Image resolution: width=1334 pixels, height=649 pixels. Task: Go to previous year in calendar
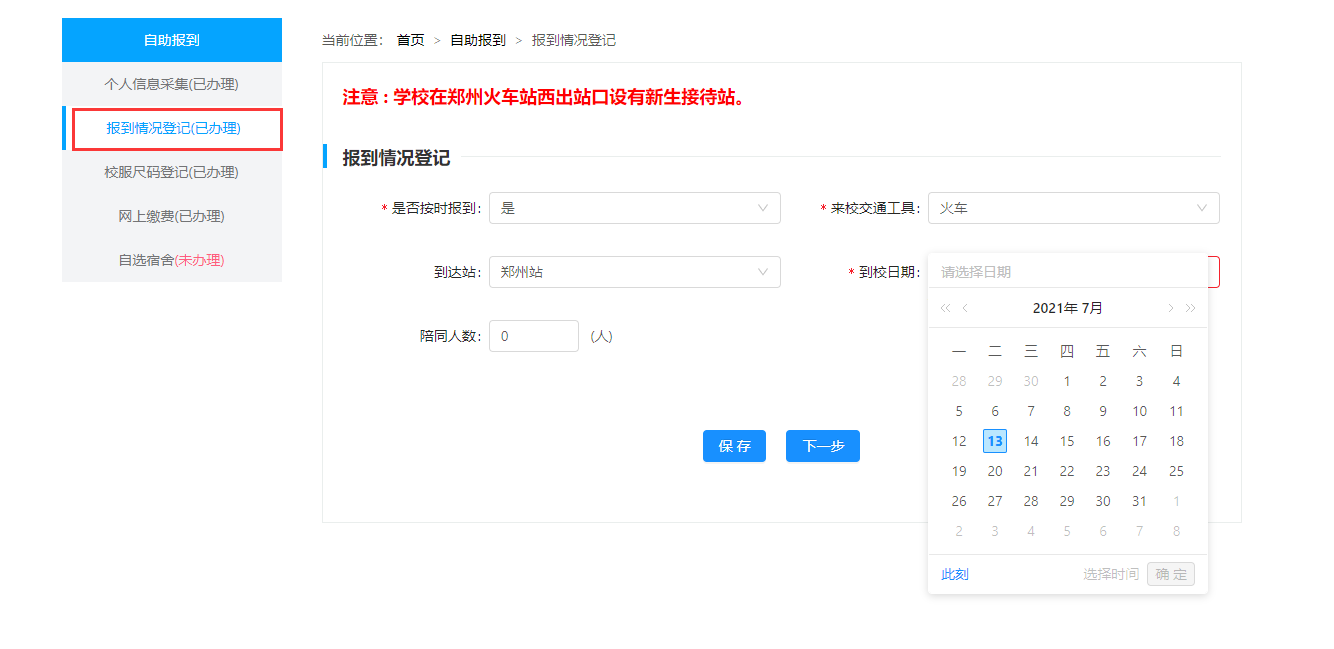click(x=945, y=308)
